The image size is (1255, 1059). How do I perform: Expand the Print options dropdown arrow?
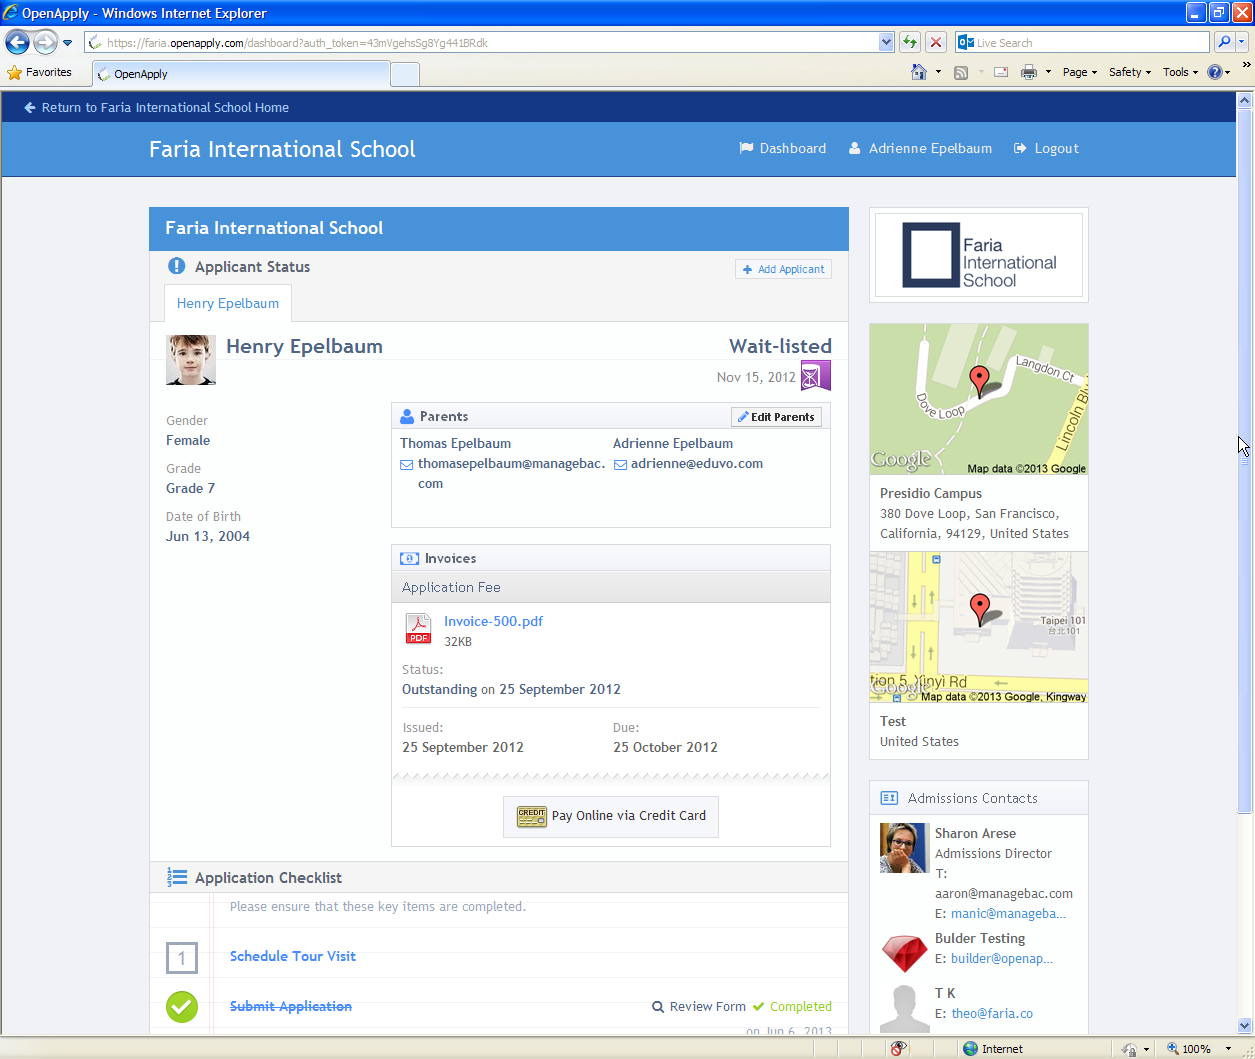[x=1048, y=72]
